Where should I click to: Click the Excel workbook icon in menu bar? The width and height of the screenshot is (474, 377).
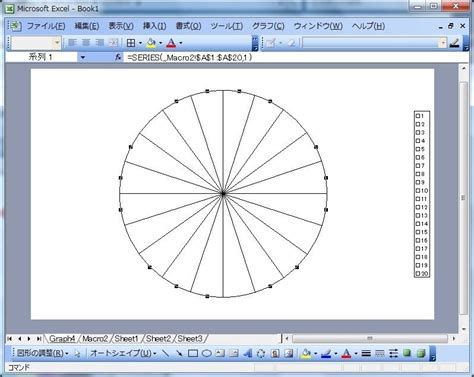15,26
